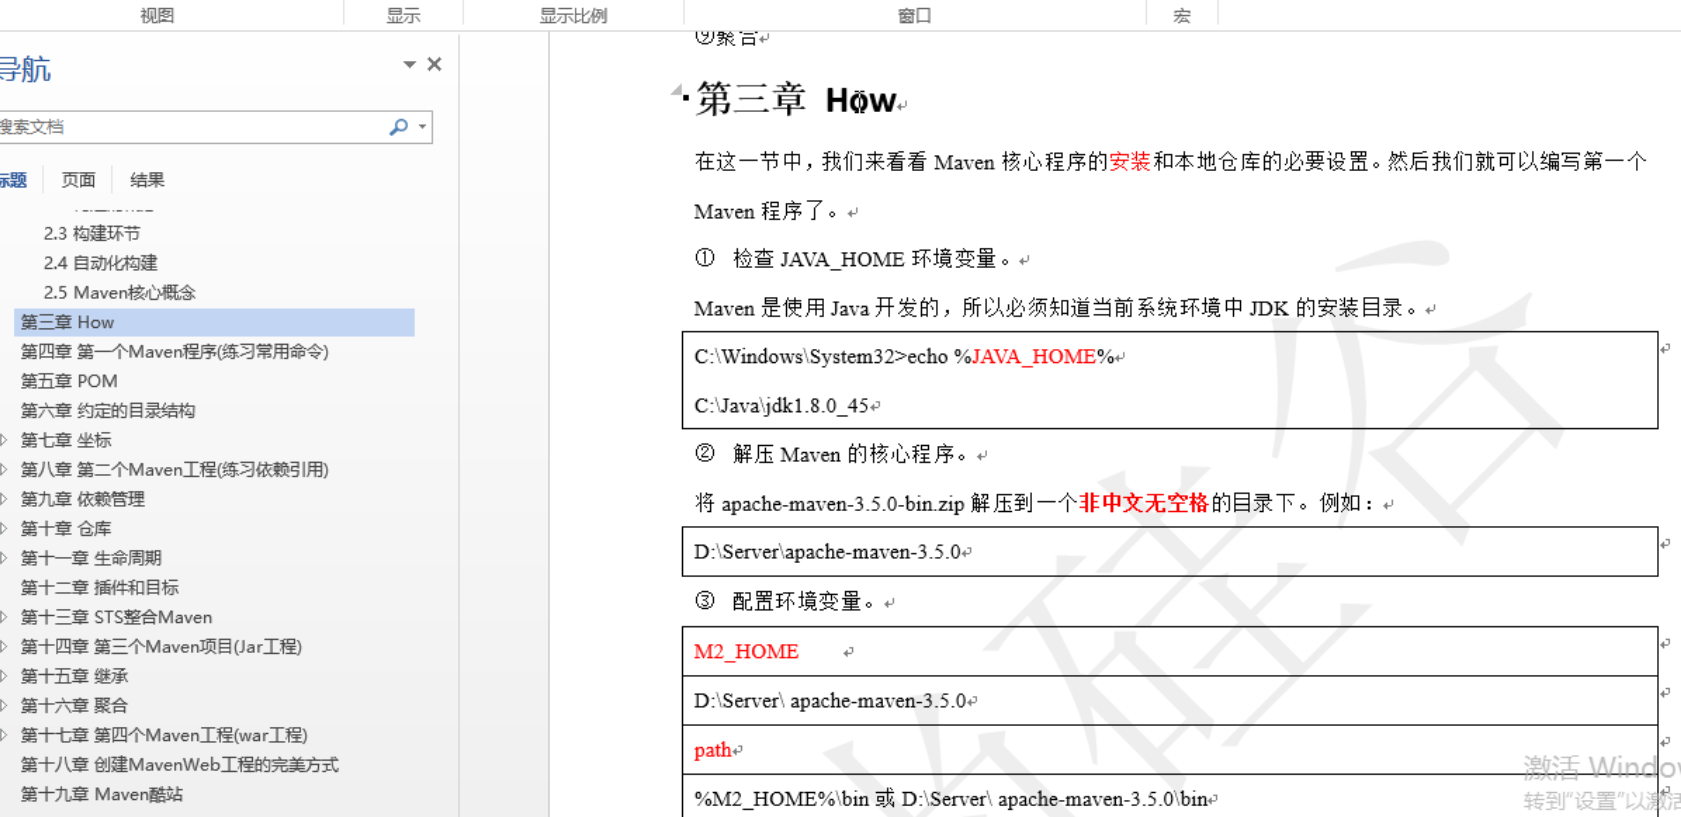Expand the 第十章 仓库 node arrow
This screenshot has width=1681, height=817.
click(5, 528)
